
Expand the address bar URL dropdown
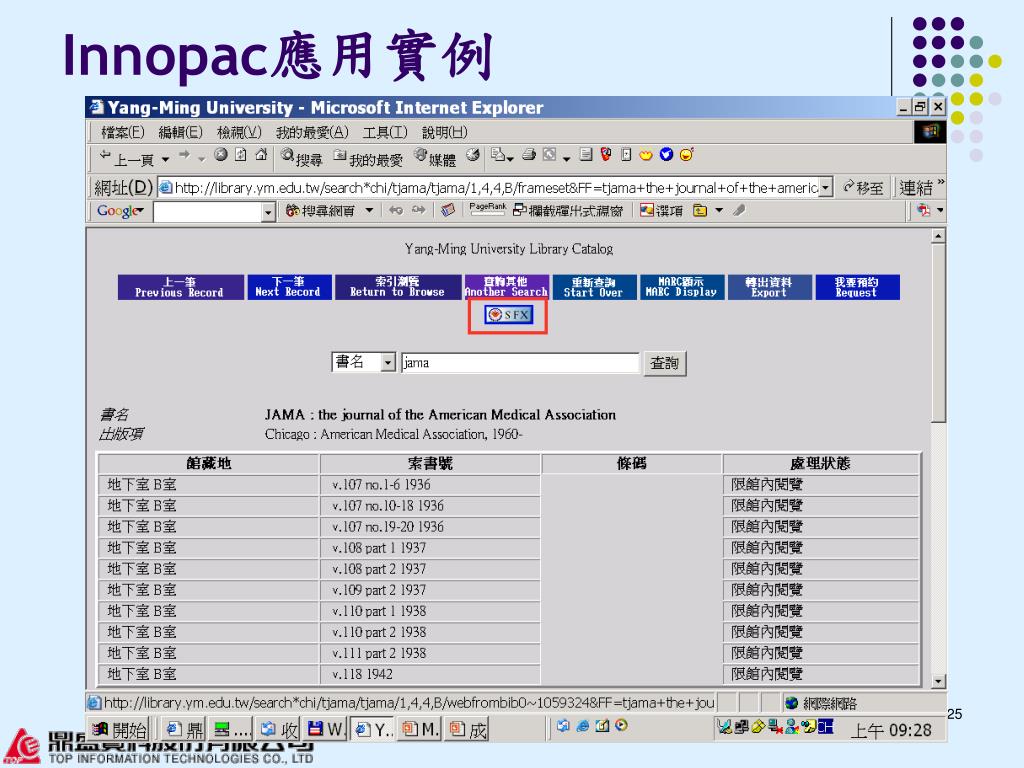pyautogui.click(x=826, y=188)
